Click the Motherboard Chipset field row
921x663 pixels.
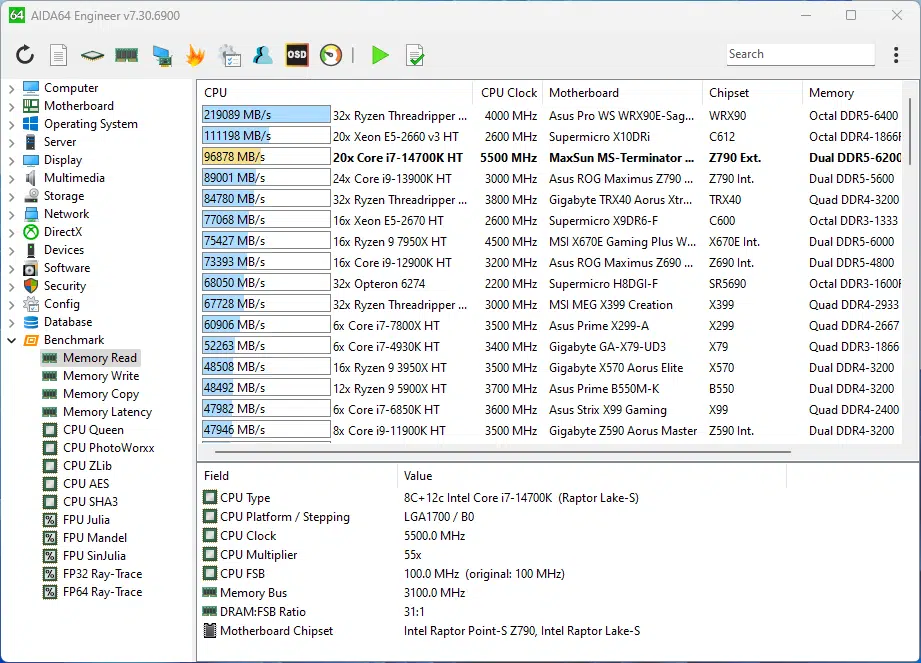tap(493, 631)
